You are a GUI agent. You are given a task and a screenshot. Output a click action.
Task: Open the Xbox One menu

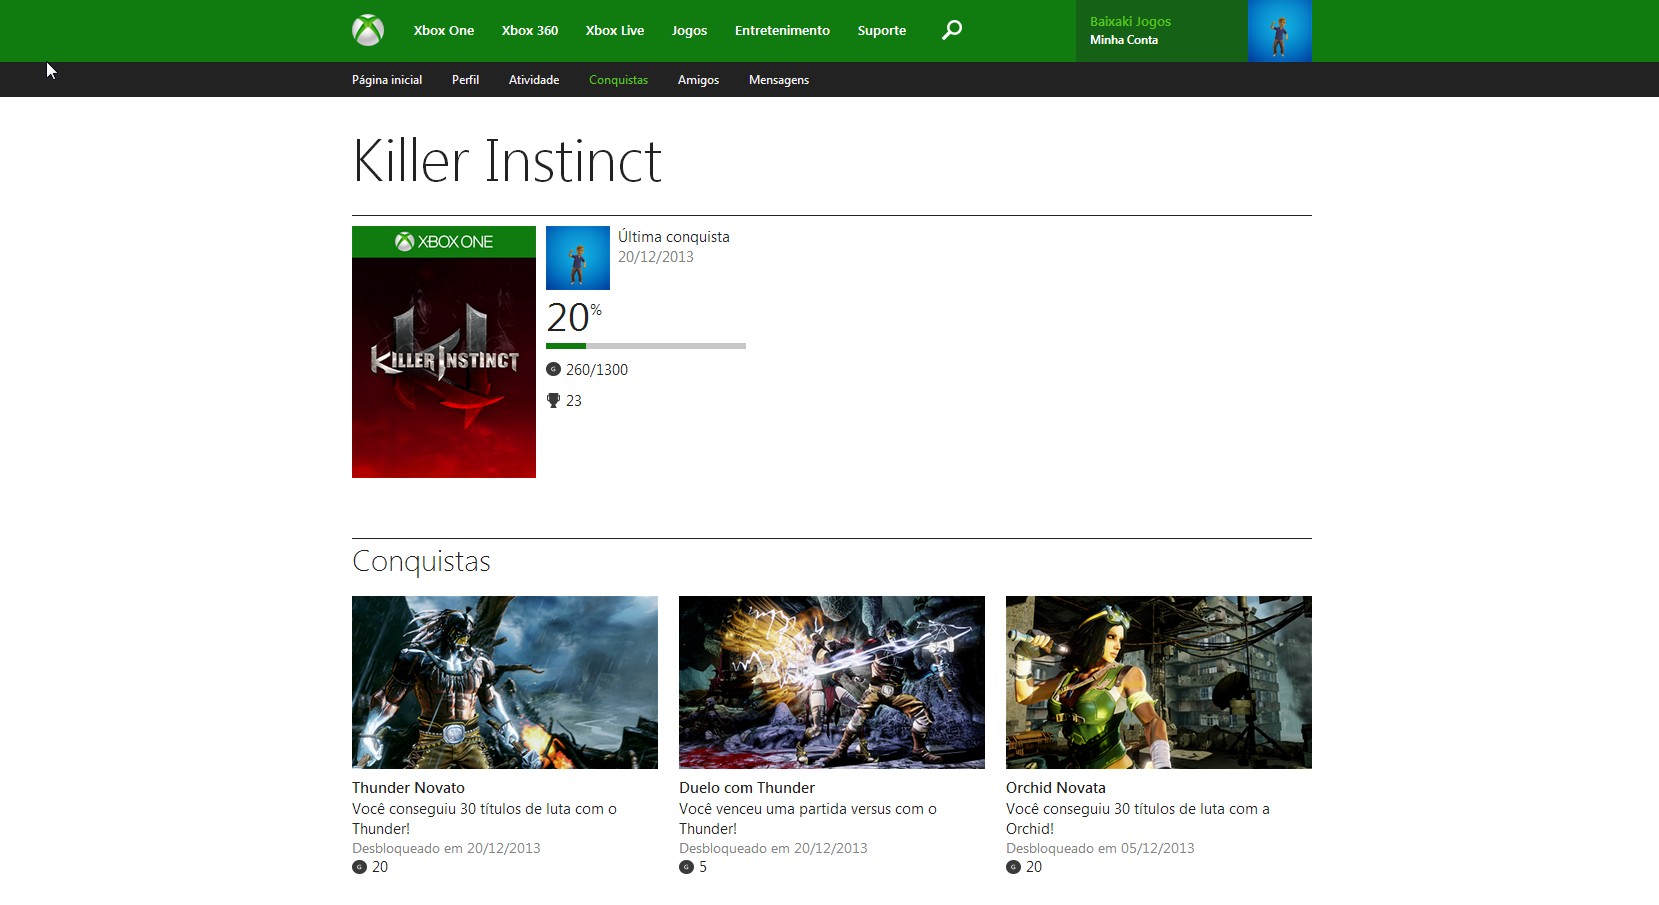point(444,30)
